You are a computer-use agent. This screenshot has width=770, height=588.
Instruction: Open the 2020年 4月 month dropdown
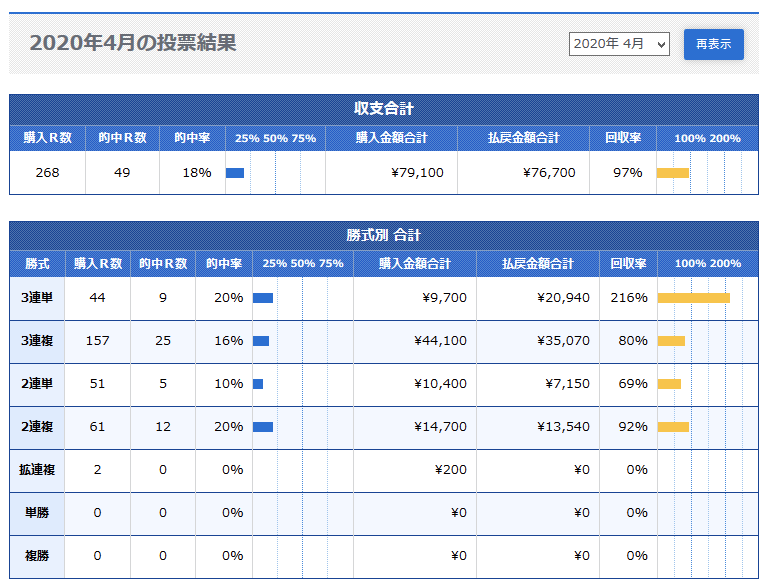[619, 44]
